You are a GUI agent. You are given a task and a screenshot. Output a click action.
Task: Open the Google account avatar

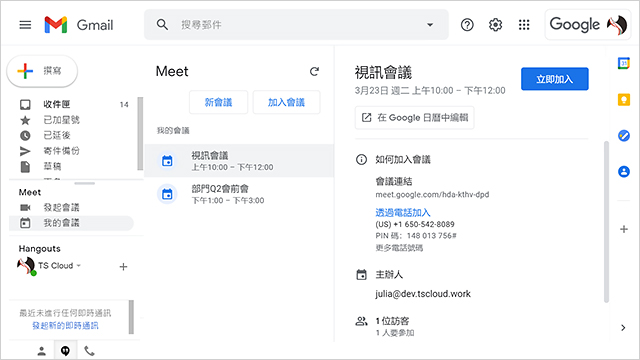[617, 25]
